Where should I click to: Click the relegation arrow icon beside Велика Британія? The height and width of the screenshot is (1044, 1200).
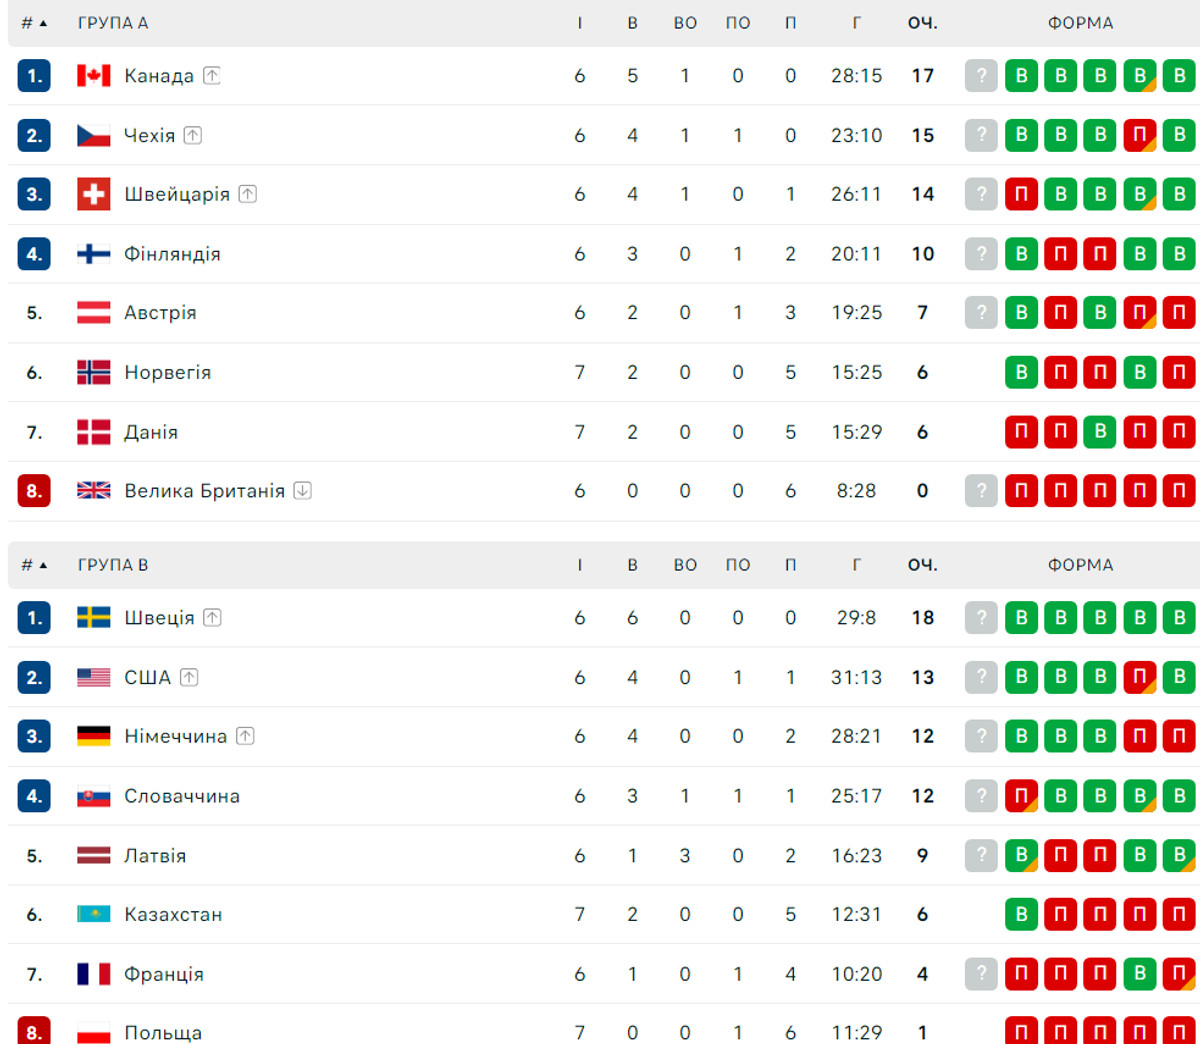pos(303,491)
